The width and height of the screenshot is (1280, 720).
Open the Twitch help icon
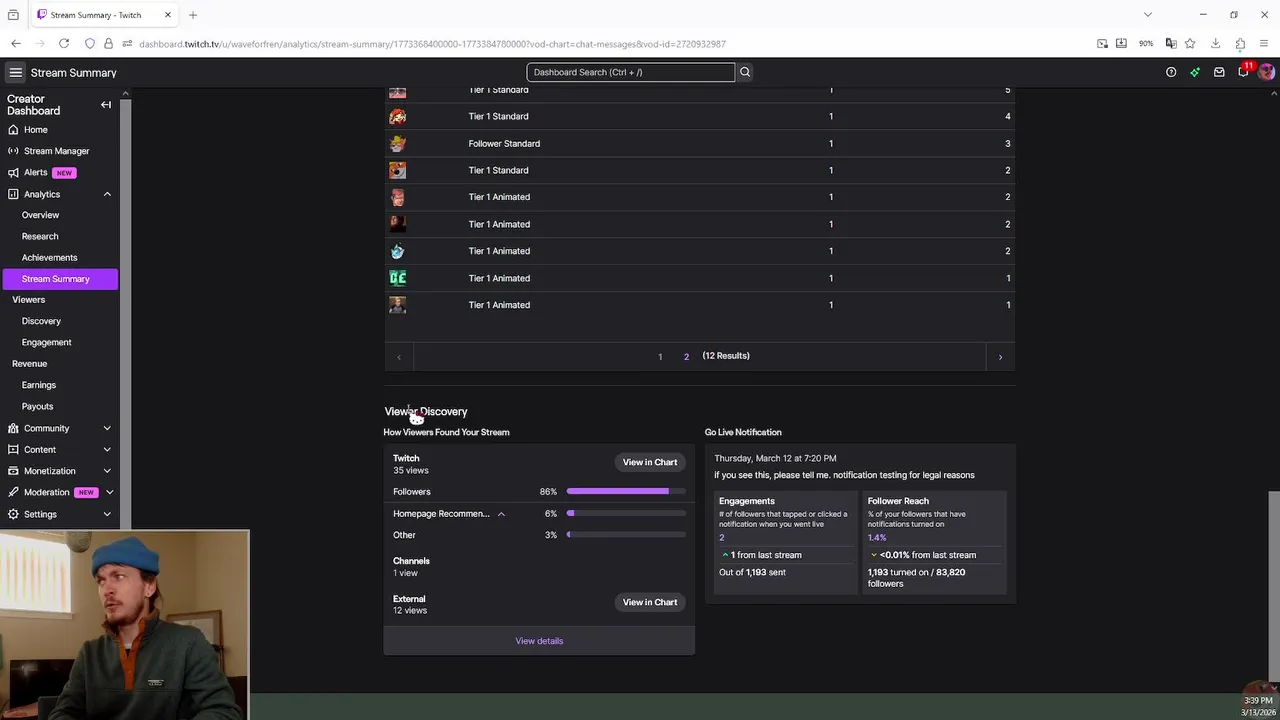pyautogui.click(x=1171, y=72)
